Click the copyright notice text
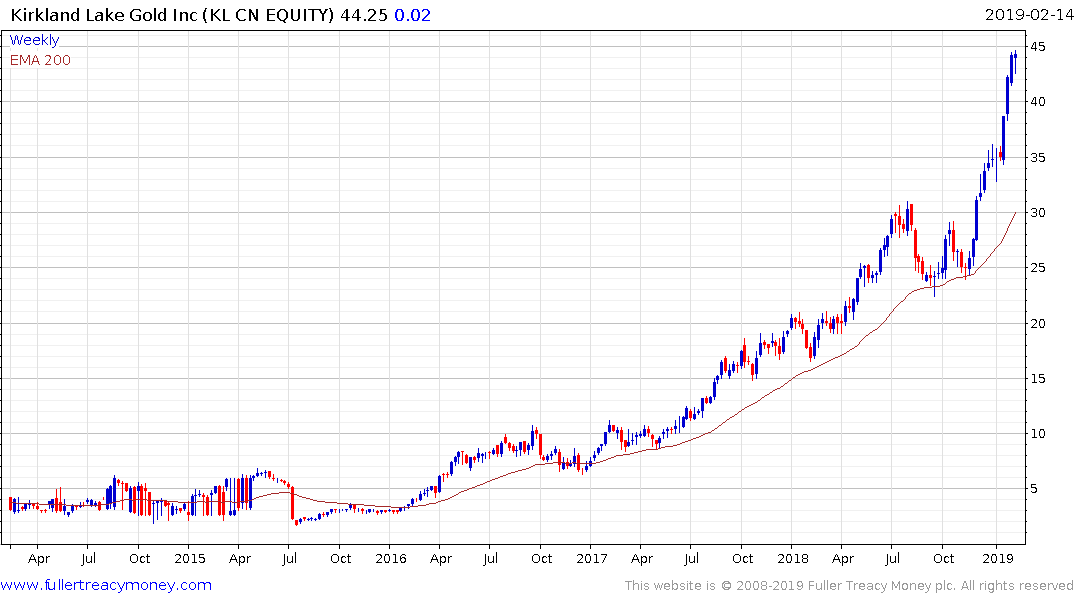The height and width of the screenshot is (600, 1075). tap(849, 586)
